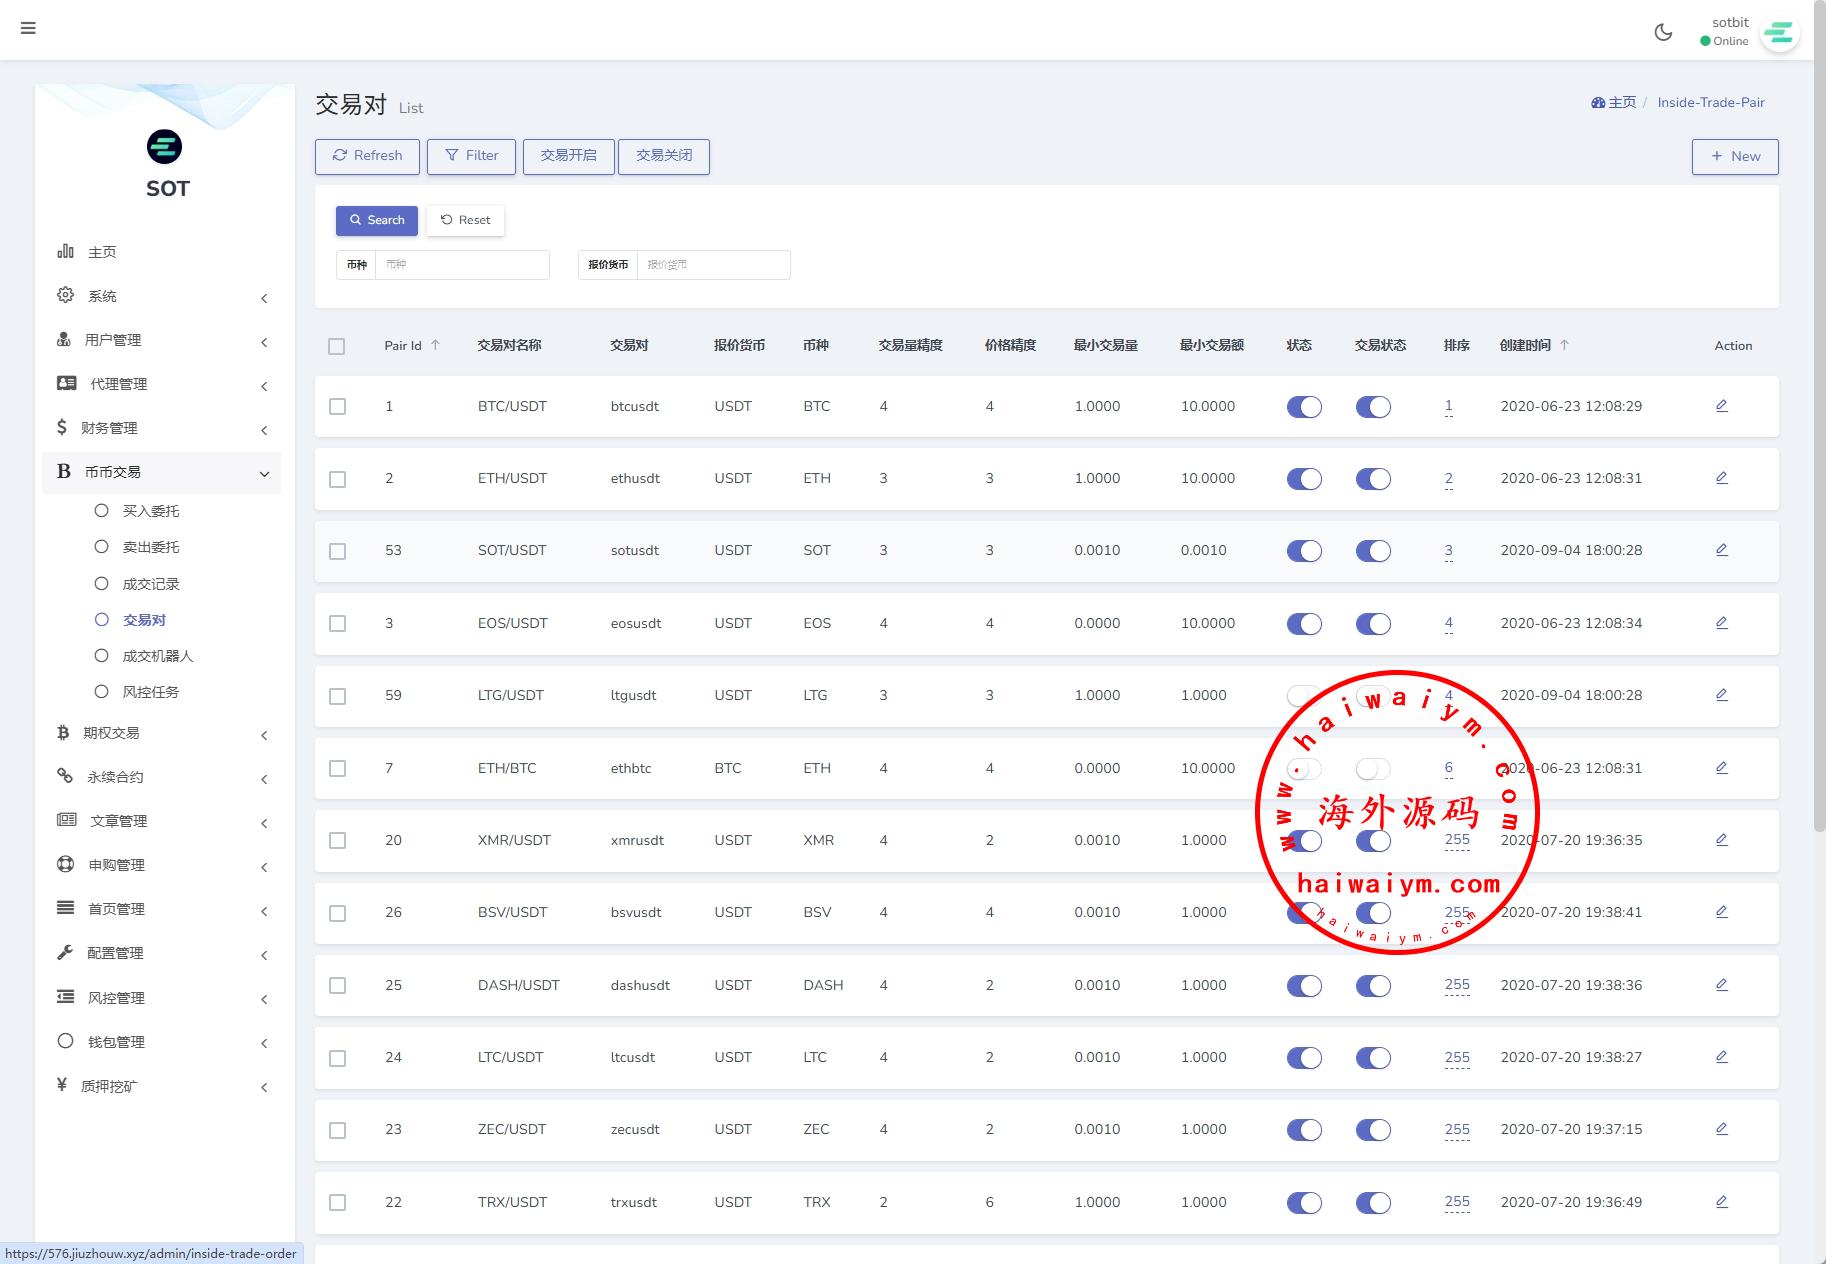Sort by 创建时间 arrow icon
The width and height of the screenshot is (1826, 1264).
click(1564, 345)
